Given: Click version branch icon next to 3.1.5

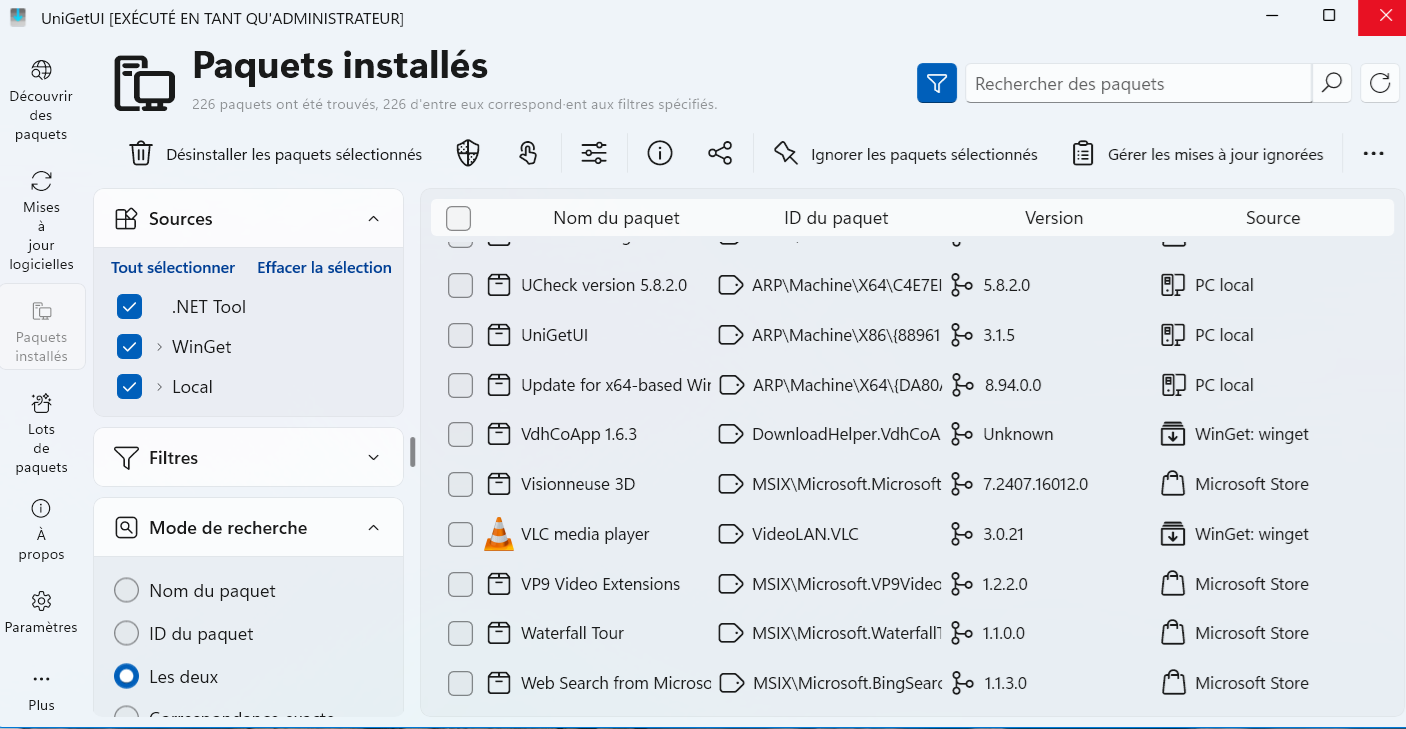Looking at the screenshot, I should [x=962, y=335].
